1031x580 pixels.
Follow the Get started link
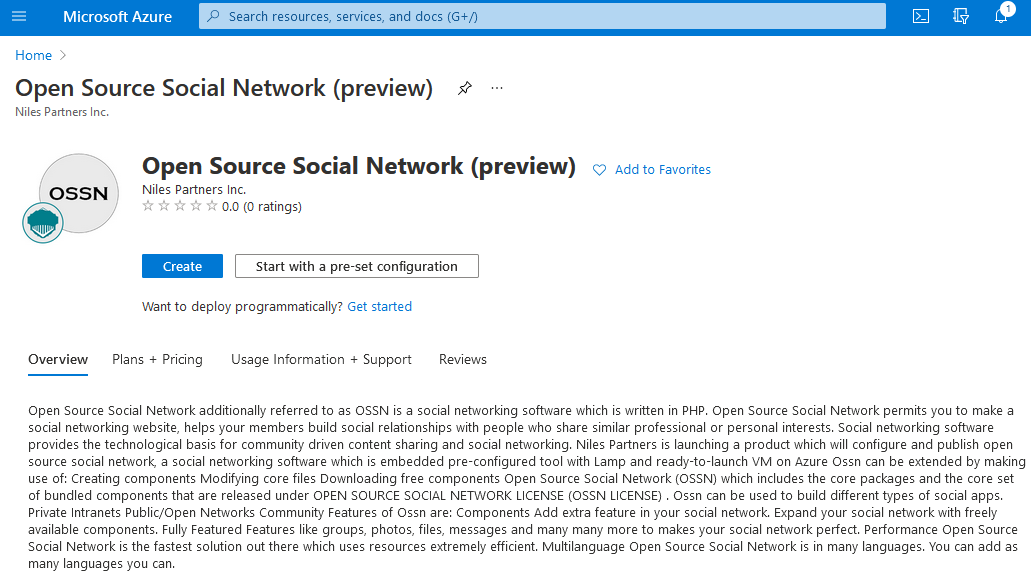tap(379, 306)
